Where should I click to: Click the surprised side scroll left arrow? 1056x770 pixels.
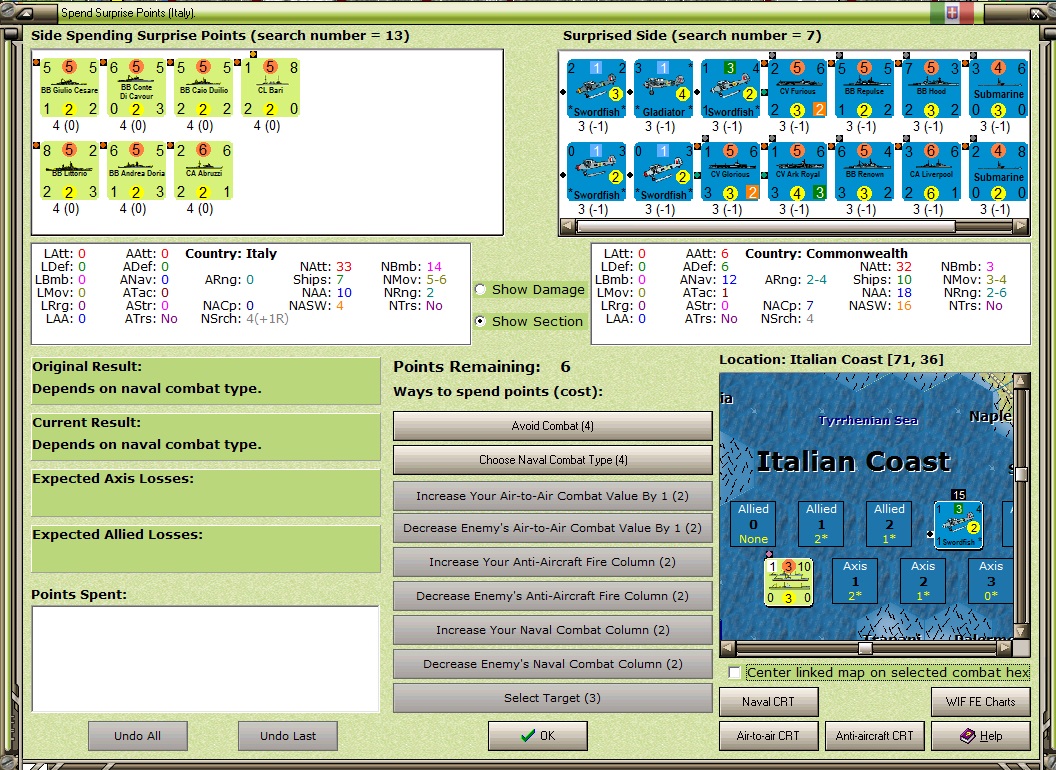point(568,226)
